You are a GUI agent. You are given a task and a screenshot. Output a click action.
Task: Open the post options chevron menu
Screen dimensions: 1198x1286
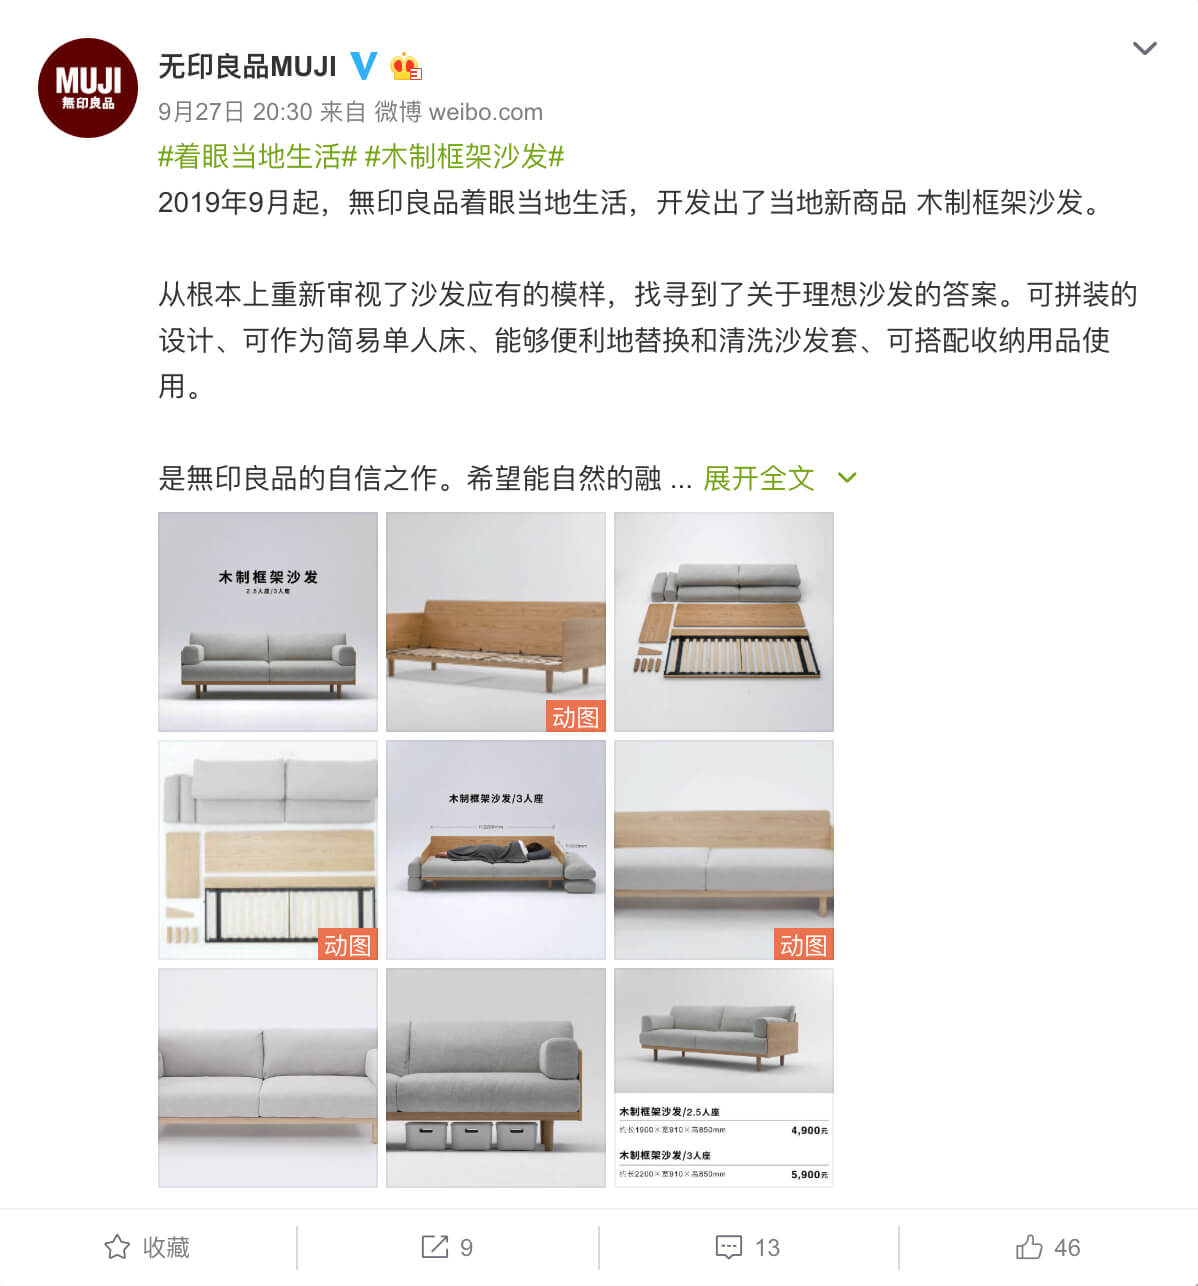click(1145, 48)
